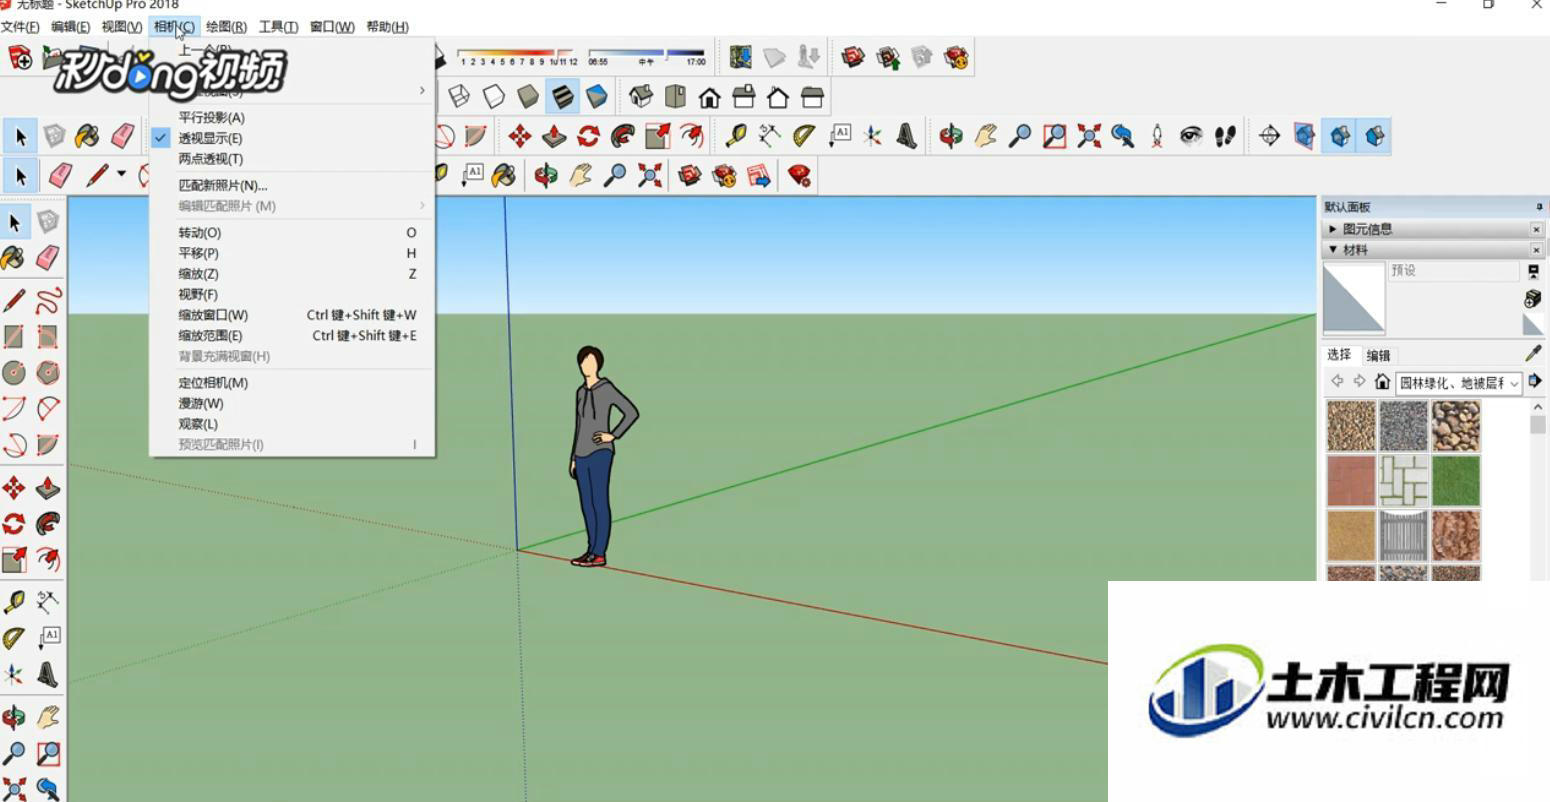
Task: Select Monochrome face style icon
Action: (597, 97)
